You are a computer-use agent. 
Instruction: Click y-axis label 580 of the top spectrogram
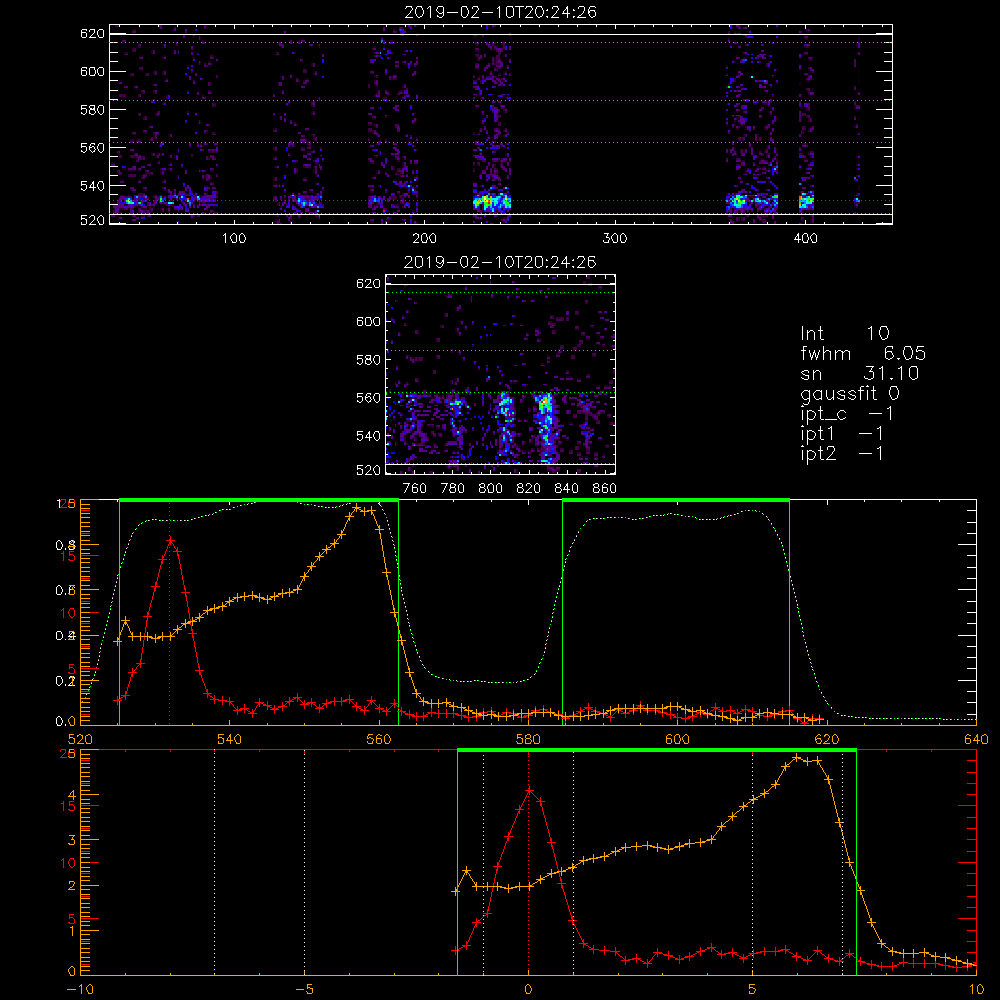[x=92, y=110]
